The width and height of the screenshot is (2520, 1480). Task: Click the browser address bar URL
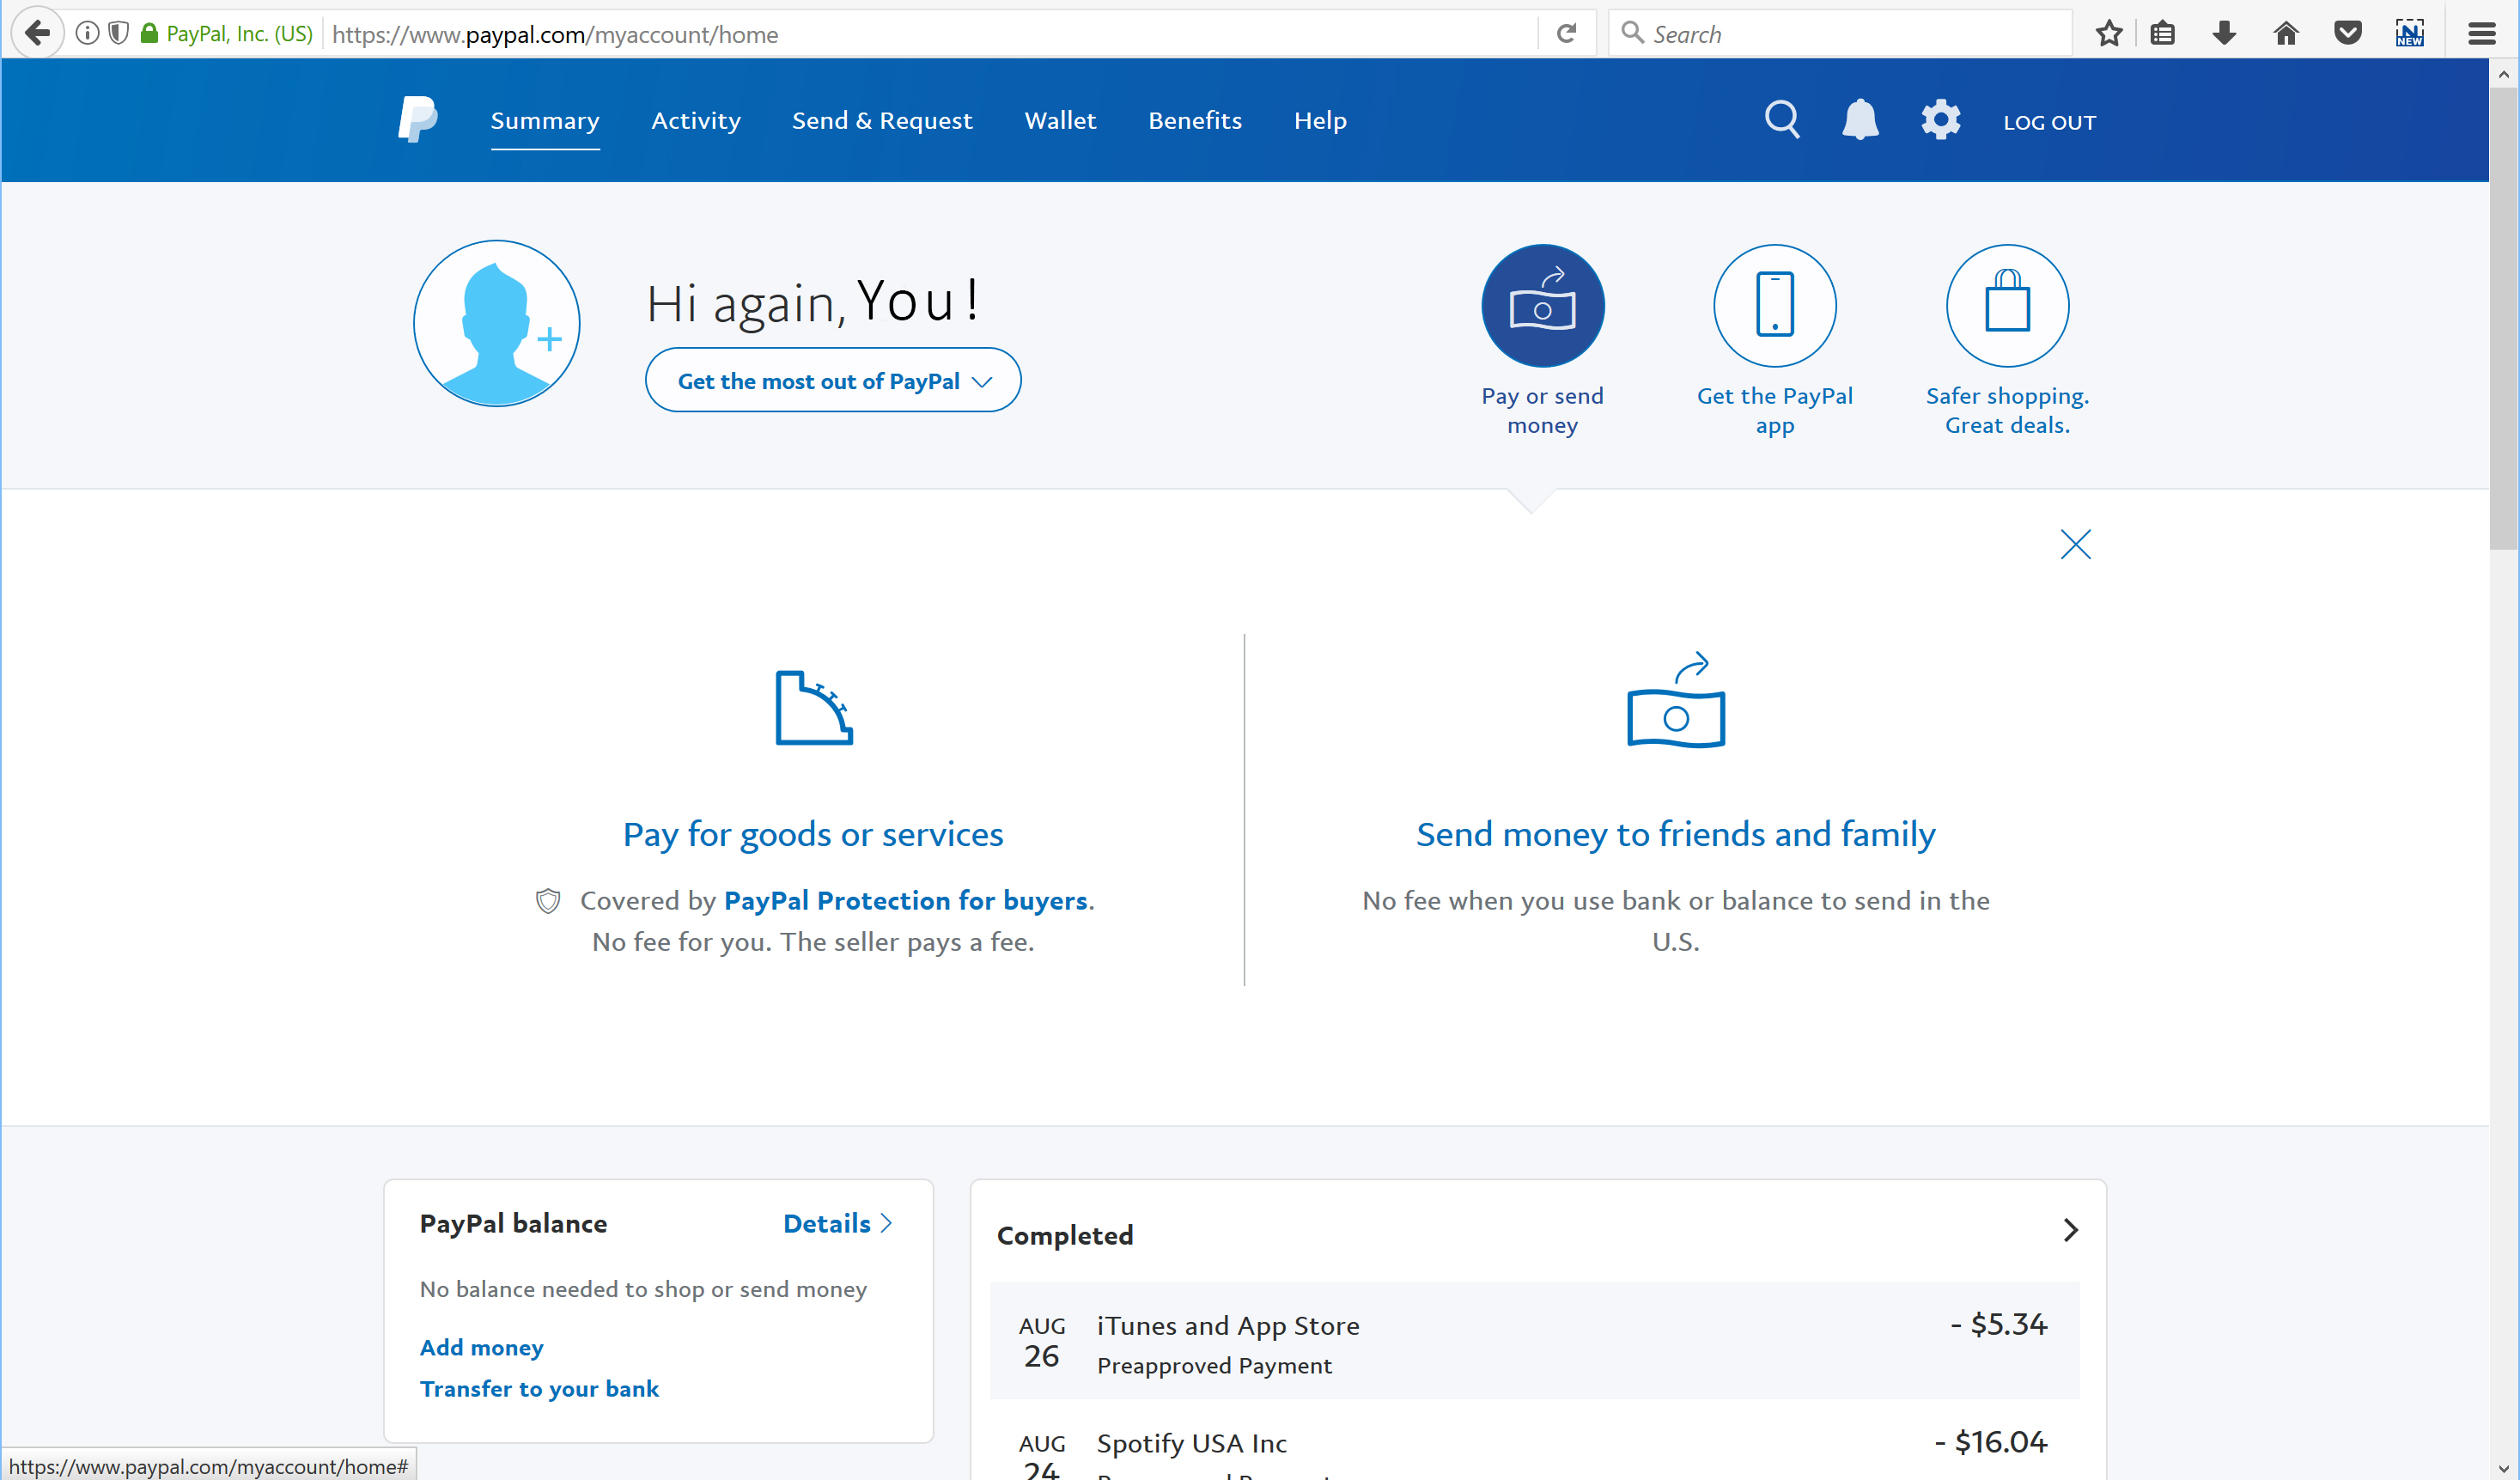tap(930, 34)
